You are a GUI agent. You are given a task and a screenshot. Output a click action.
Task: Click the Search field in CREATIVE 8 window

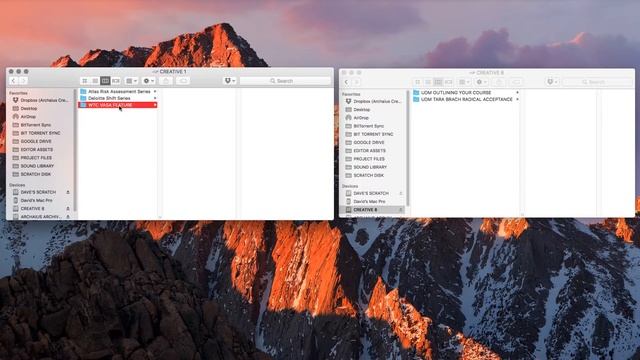[x=598, y=82]
